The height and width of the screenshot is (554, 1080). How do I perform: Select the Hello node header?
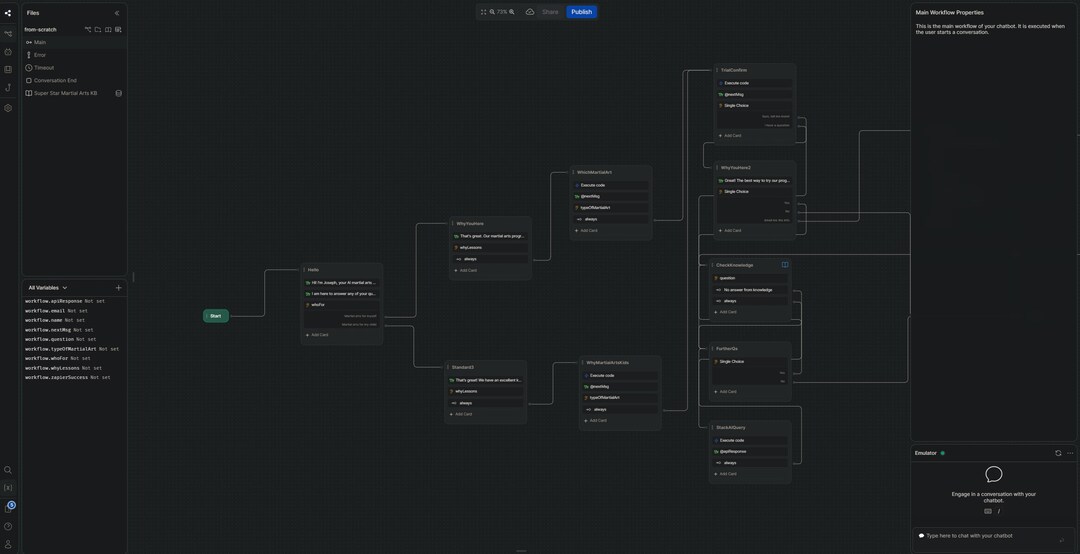pos(342,269)
